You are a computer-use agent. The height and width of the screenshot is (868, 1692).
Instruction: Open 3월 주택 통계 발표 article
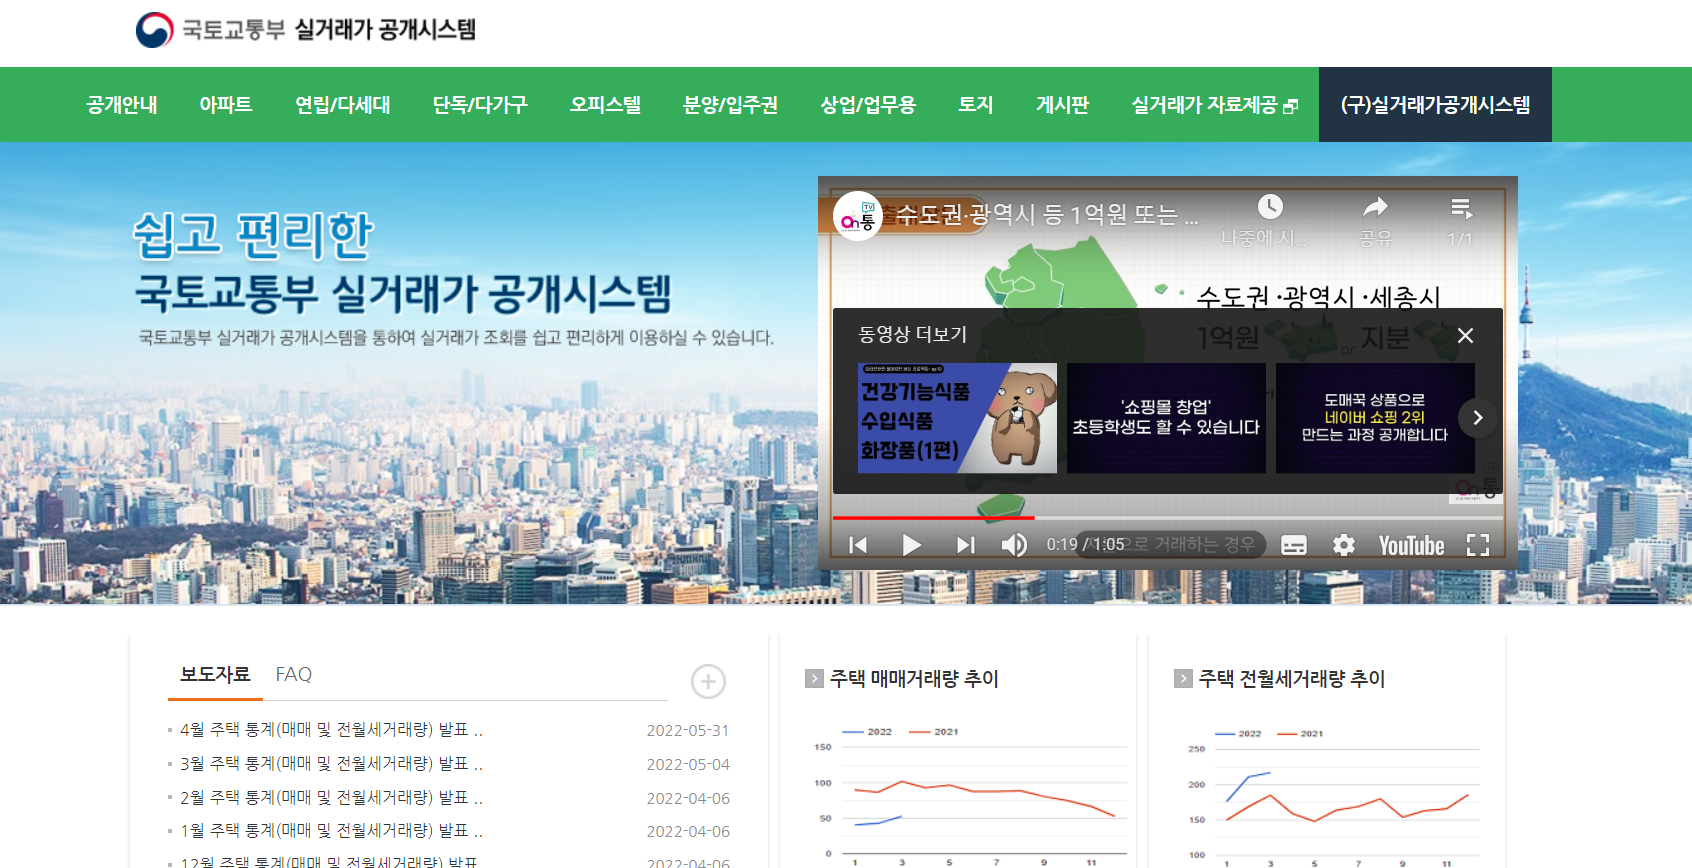[331, 764]
